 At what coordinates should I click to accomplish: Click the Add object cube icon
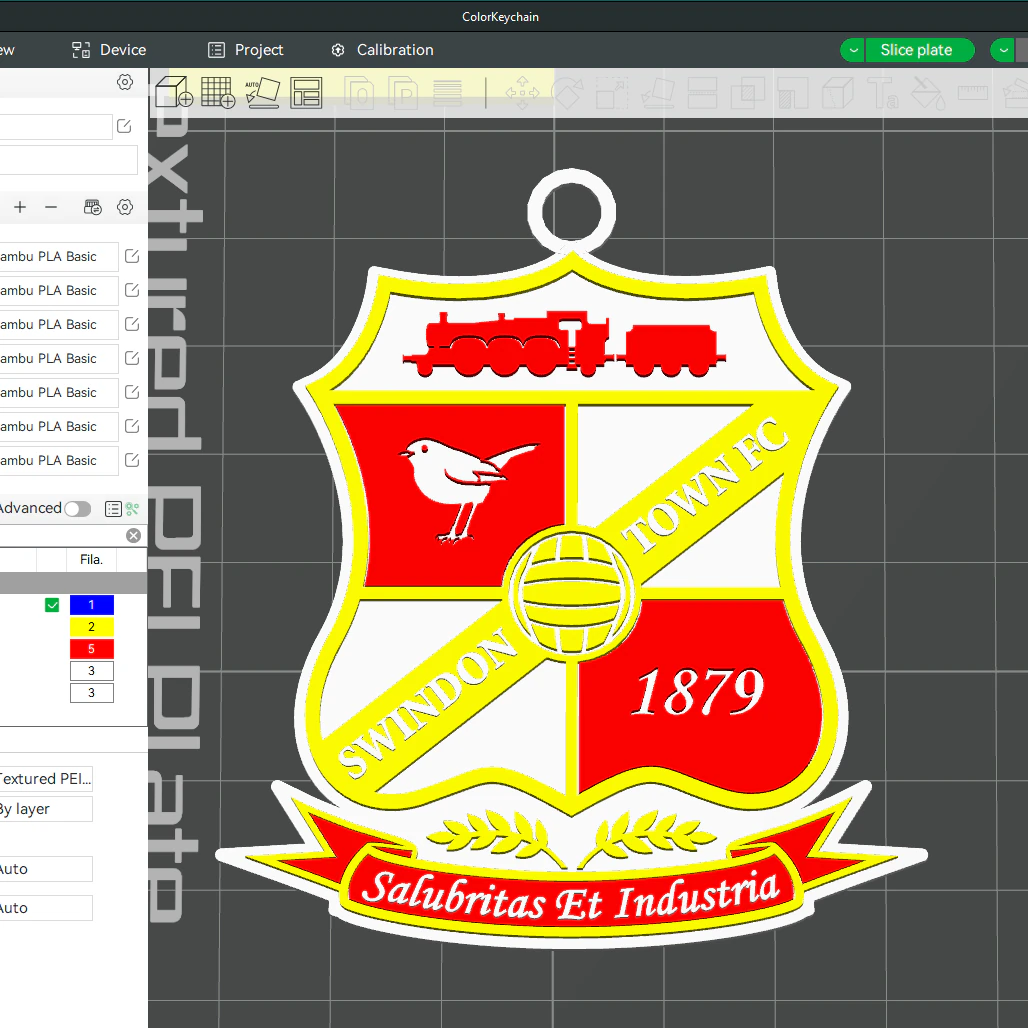[174, 92]
